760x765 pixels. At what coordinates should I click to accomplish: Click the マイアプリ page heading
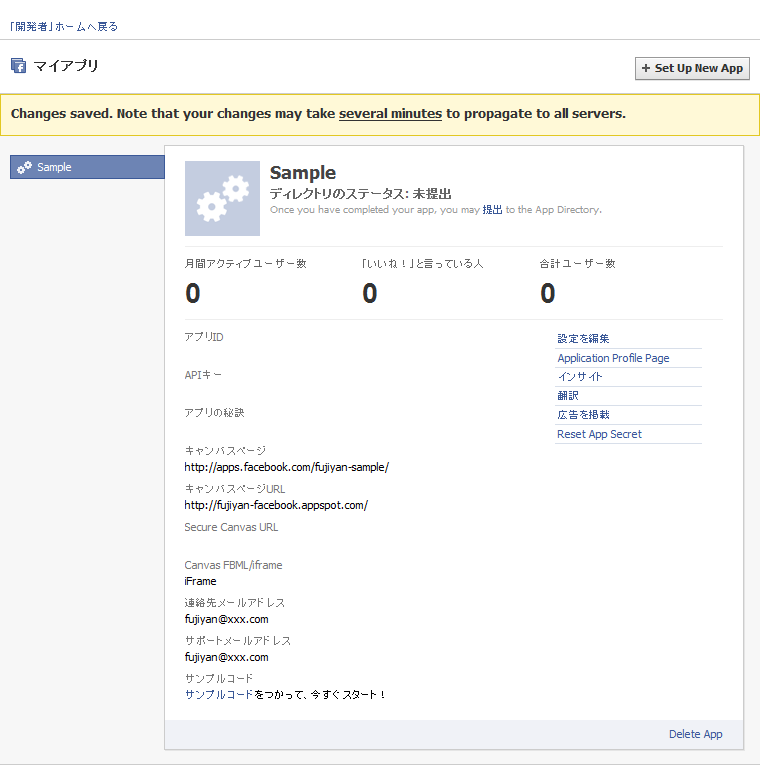pyautogui.click(x=66, y=65)
